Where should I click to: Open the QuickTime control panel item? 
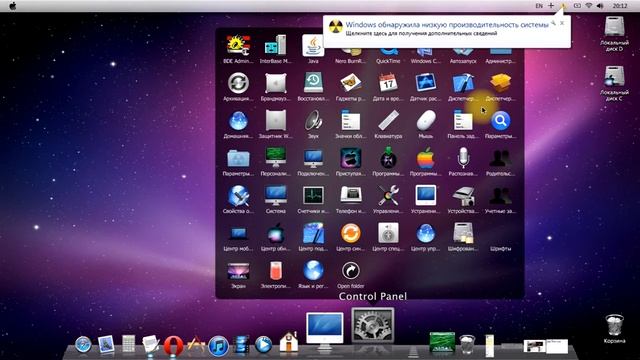(x=388, y=56)
